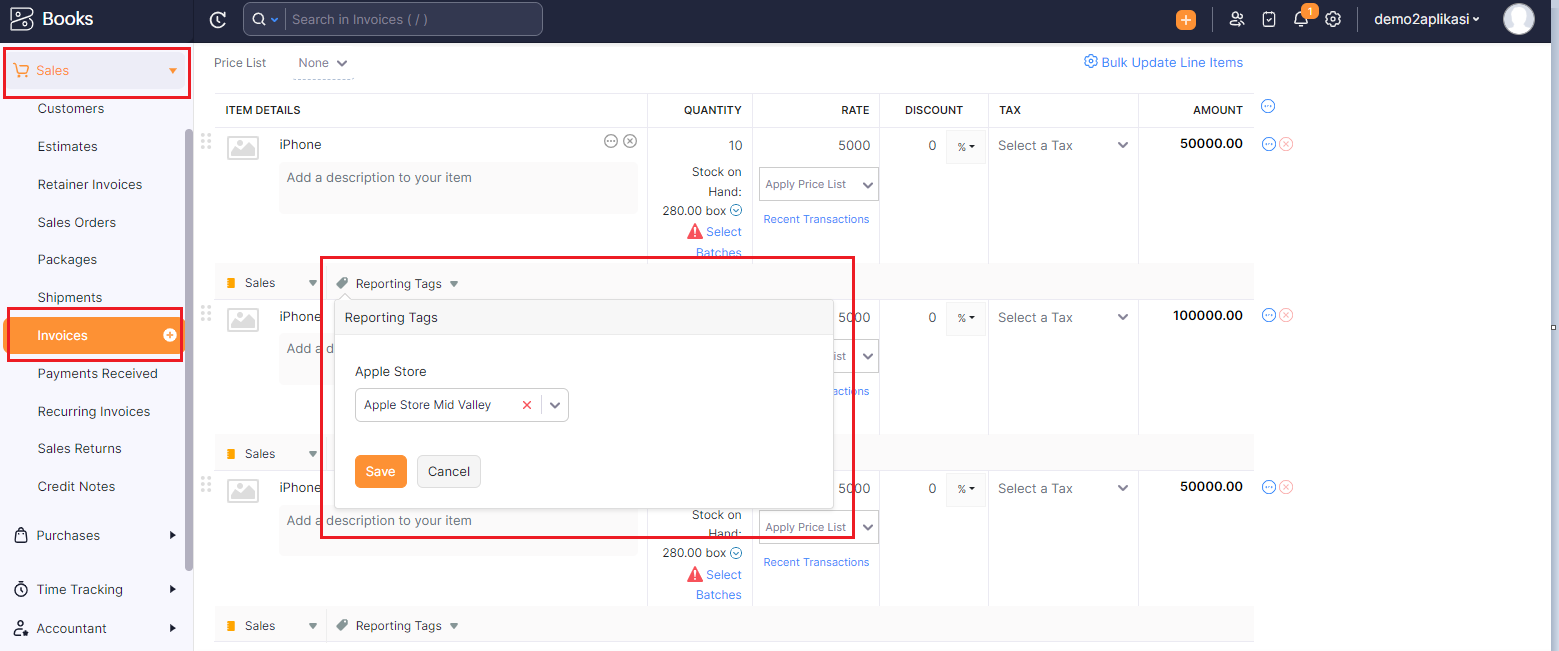Open Packages in sidebar
The height and width of the screenshot is (651, 1559).
tap(68, 260)
